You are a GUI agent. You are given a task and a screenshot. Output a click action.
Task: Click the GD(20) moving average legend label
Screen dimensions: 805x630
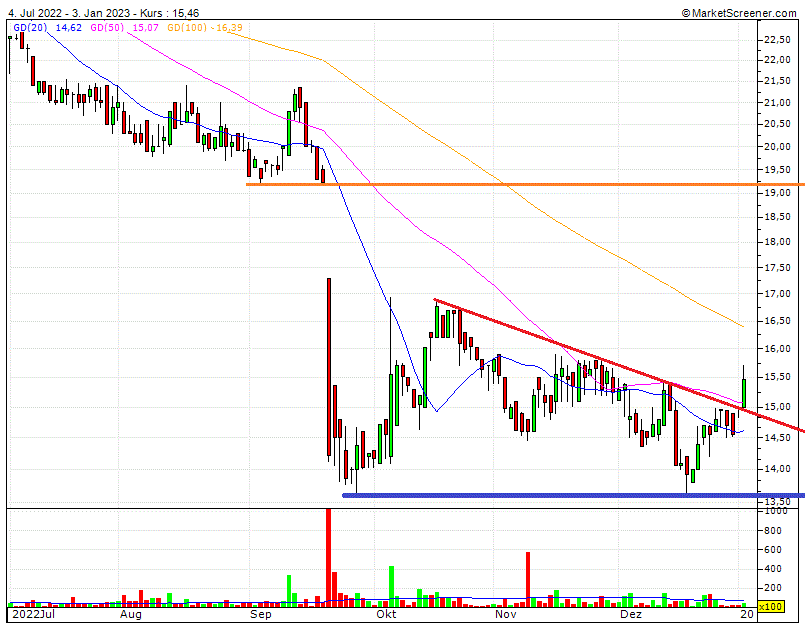point(30,28)
